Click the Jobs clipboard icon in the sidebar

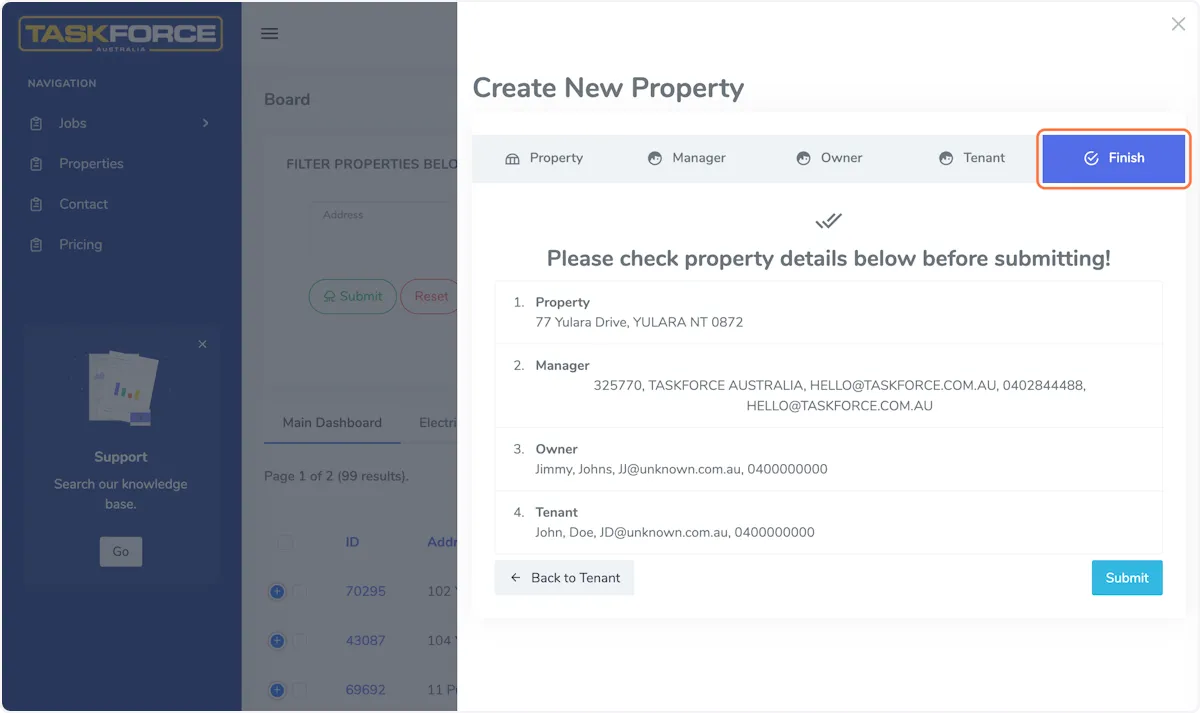click(x=37, y=123)
